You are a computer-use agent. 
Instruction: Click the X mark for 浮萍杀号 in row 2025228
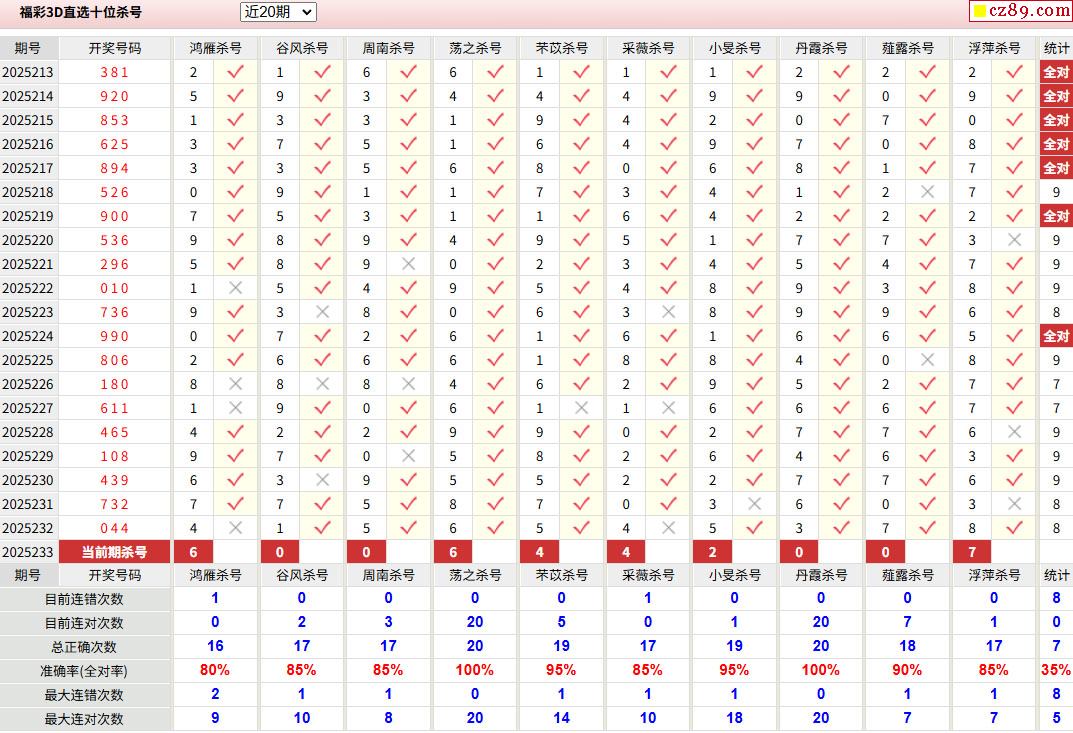(1015, 432)
